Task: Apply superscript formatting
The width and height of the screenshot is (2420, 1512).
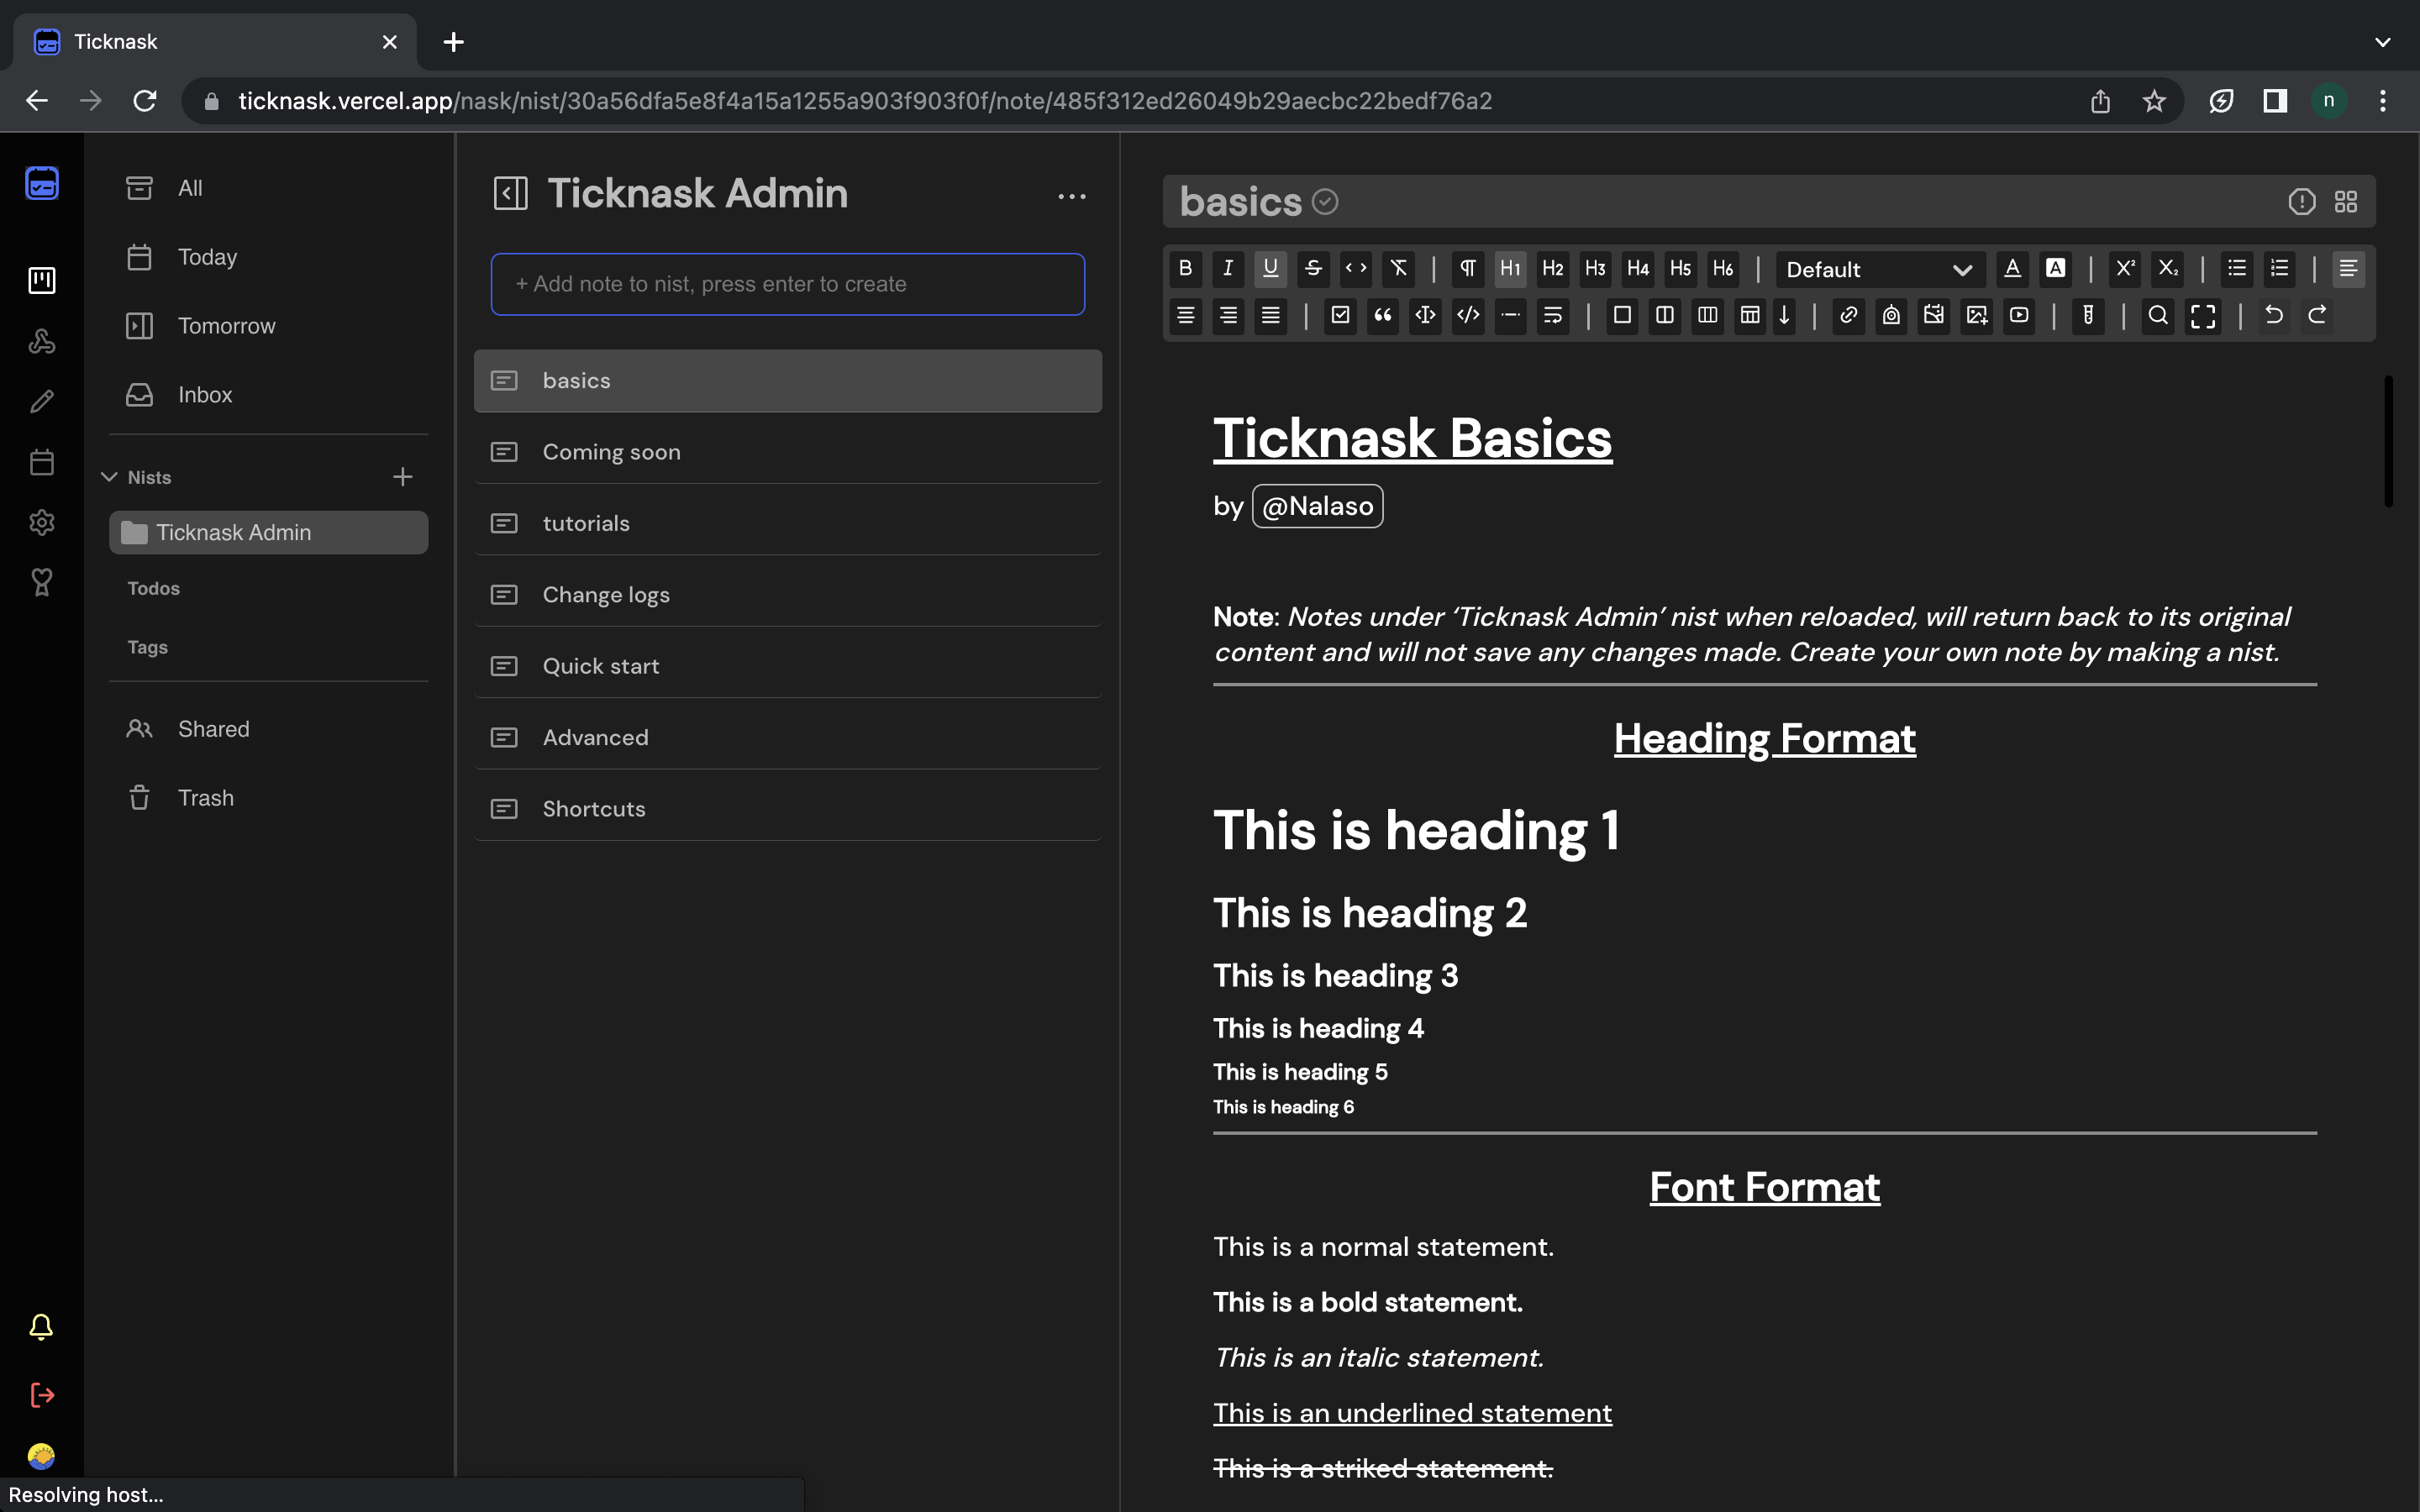Action: (x=2125, y=269)
